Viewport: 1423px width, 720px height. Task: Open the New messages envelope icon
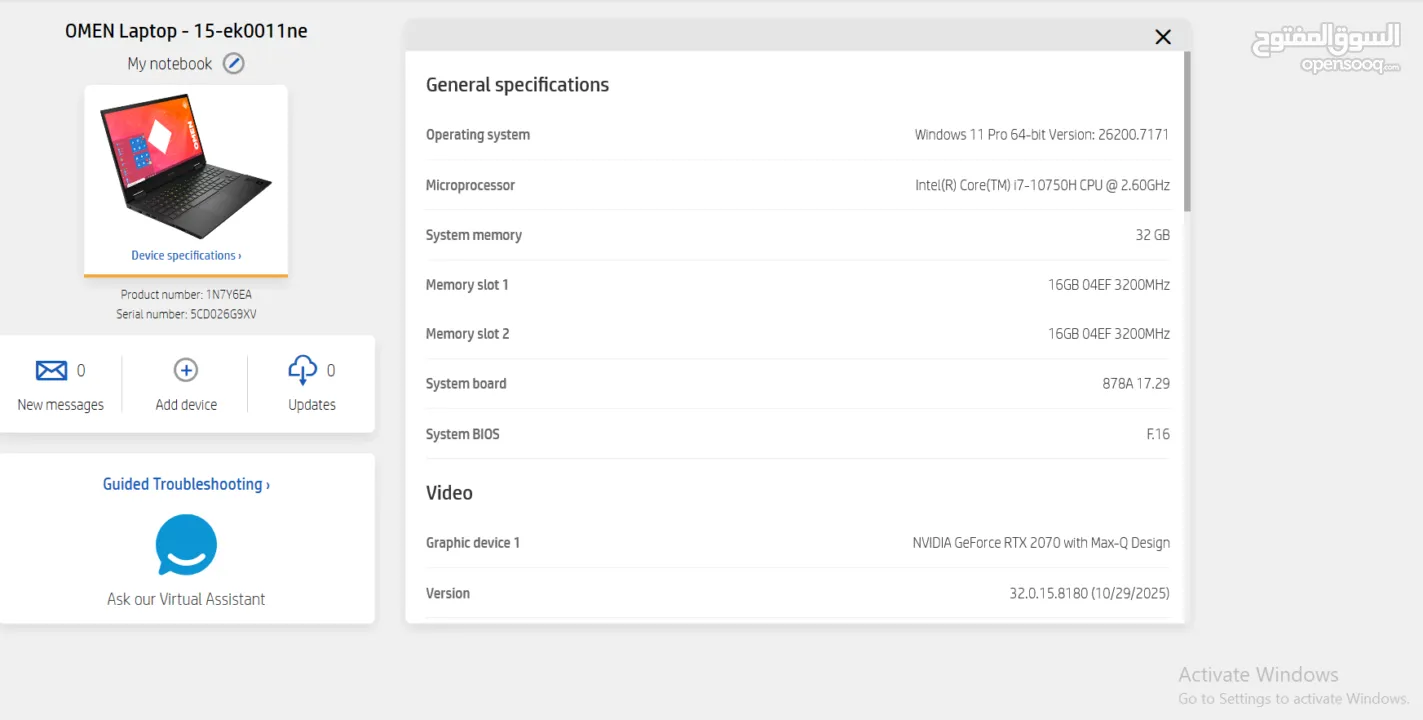[x=51, y=371]
